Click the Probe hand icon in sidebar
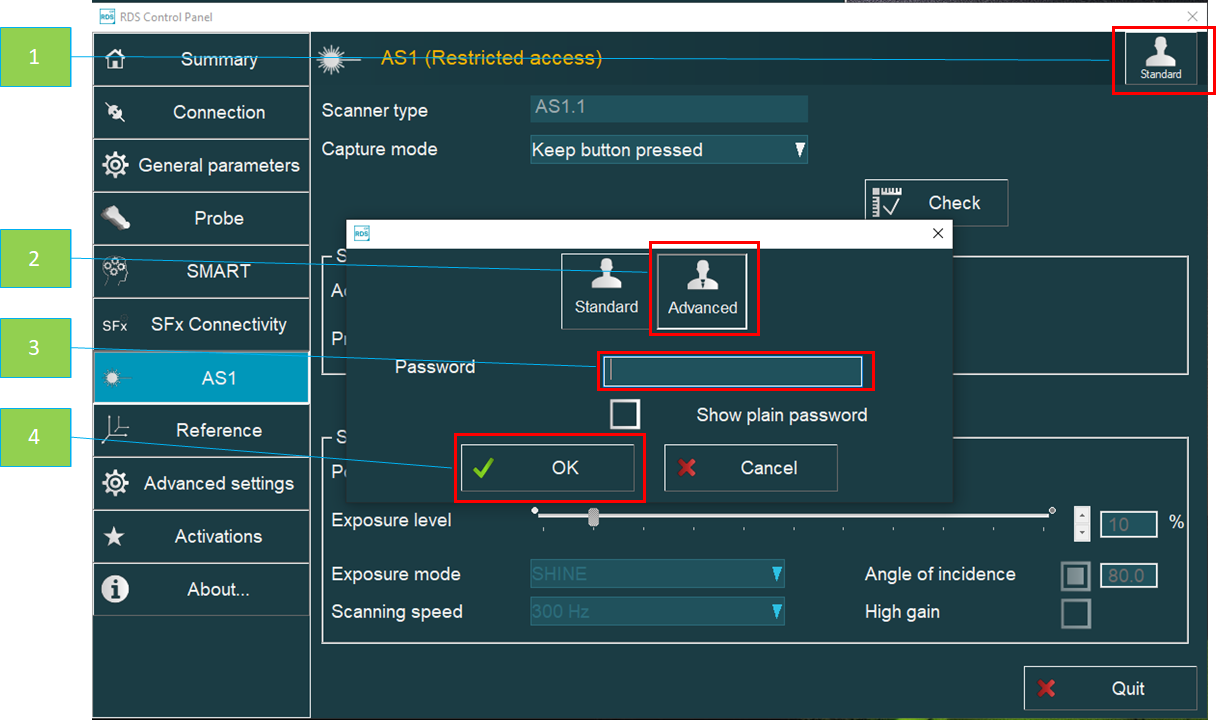 tap(115, 218)
